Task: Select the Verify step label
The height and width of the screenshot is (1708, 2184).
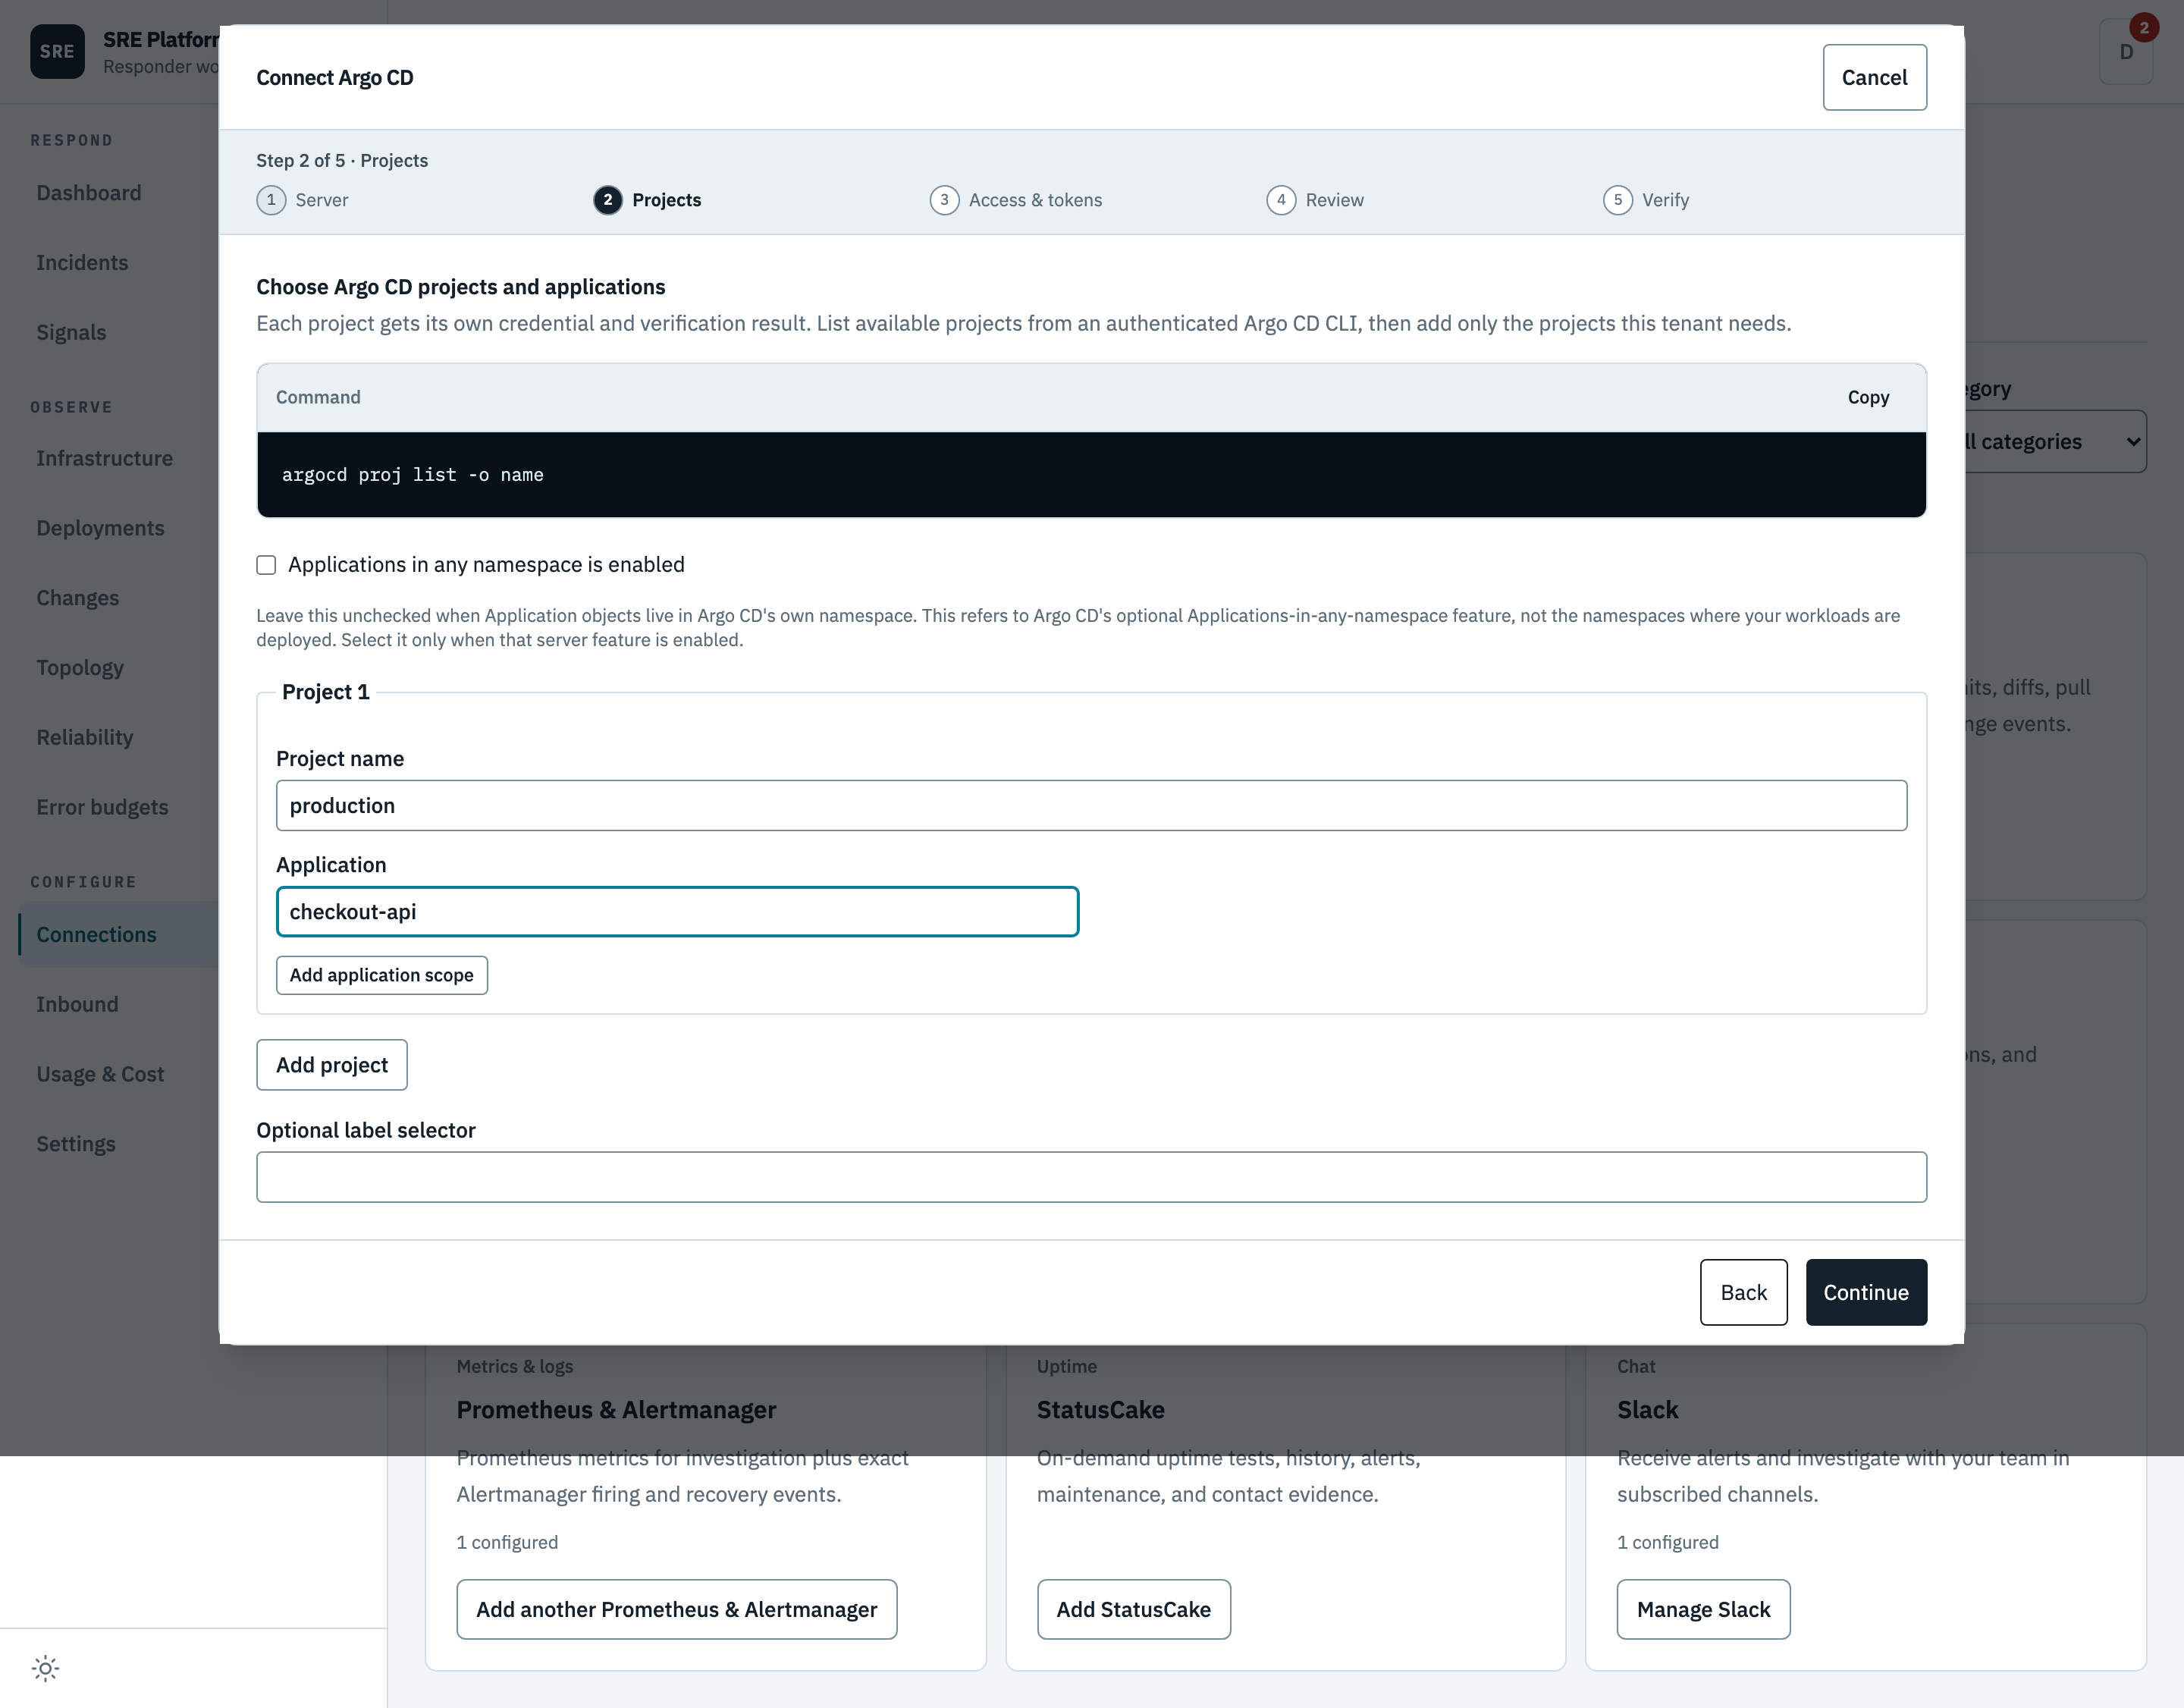Action: click(x=1665, y=200)
